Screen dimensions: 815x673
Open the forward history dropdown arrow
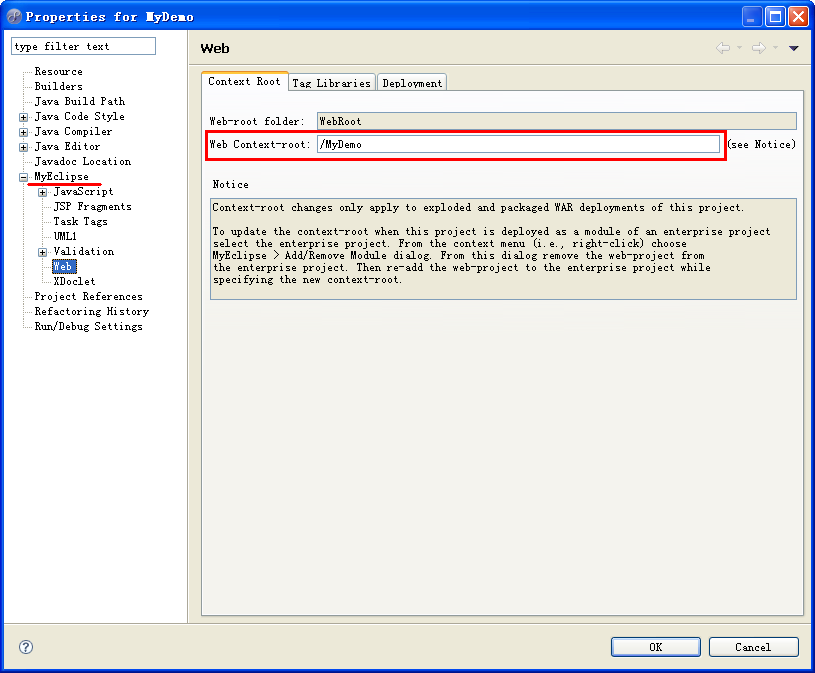point(775,48)
